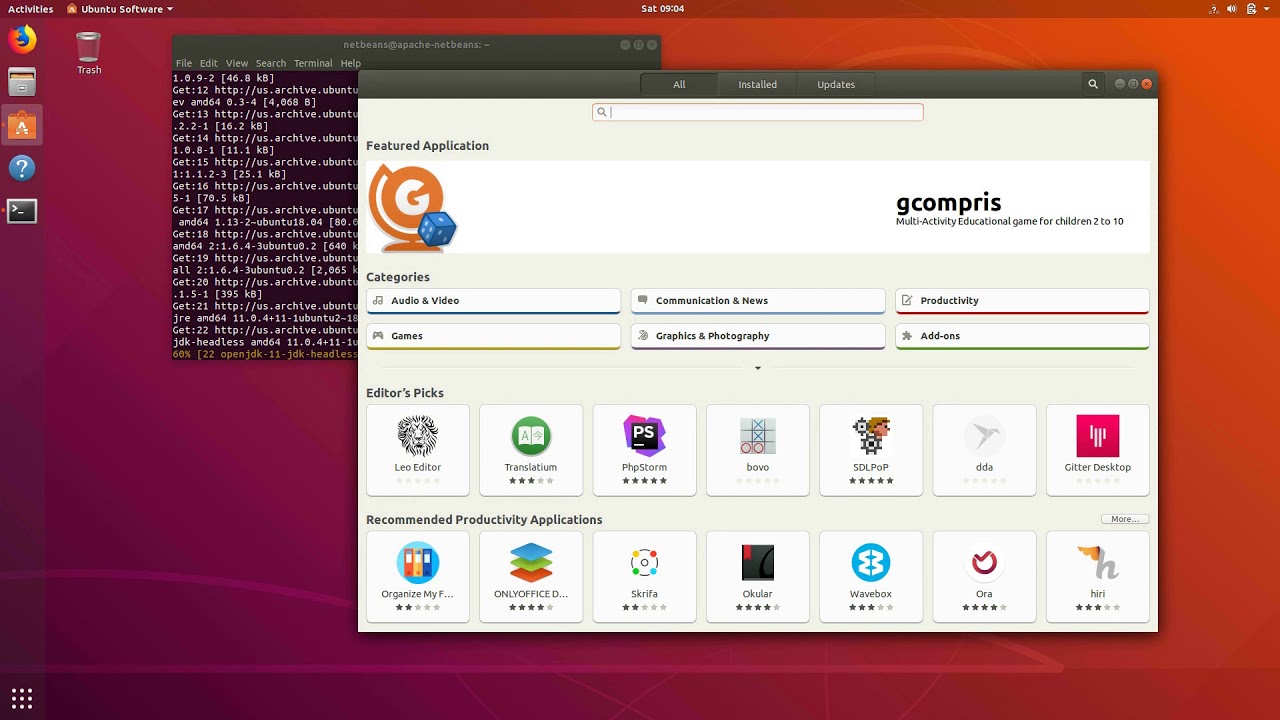Open the system menu power arrow
This screenshot has height=720, width=1280.
point(1267,9)
